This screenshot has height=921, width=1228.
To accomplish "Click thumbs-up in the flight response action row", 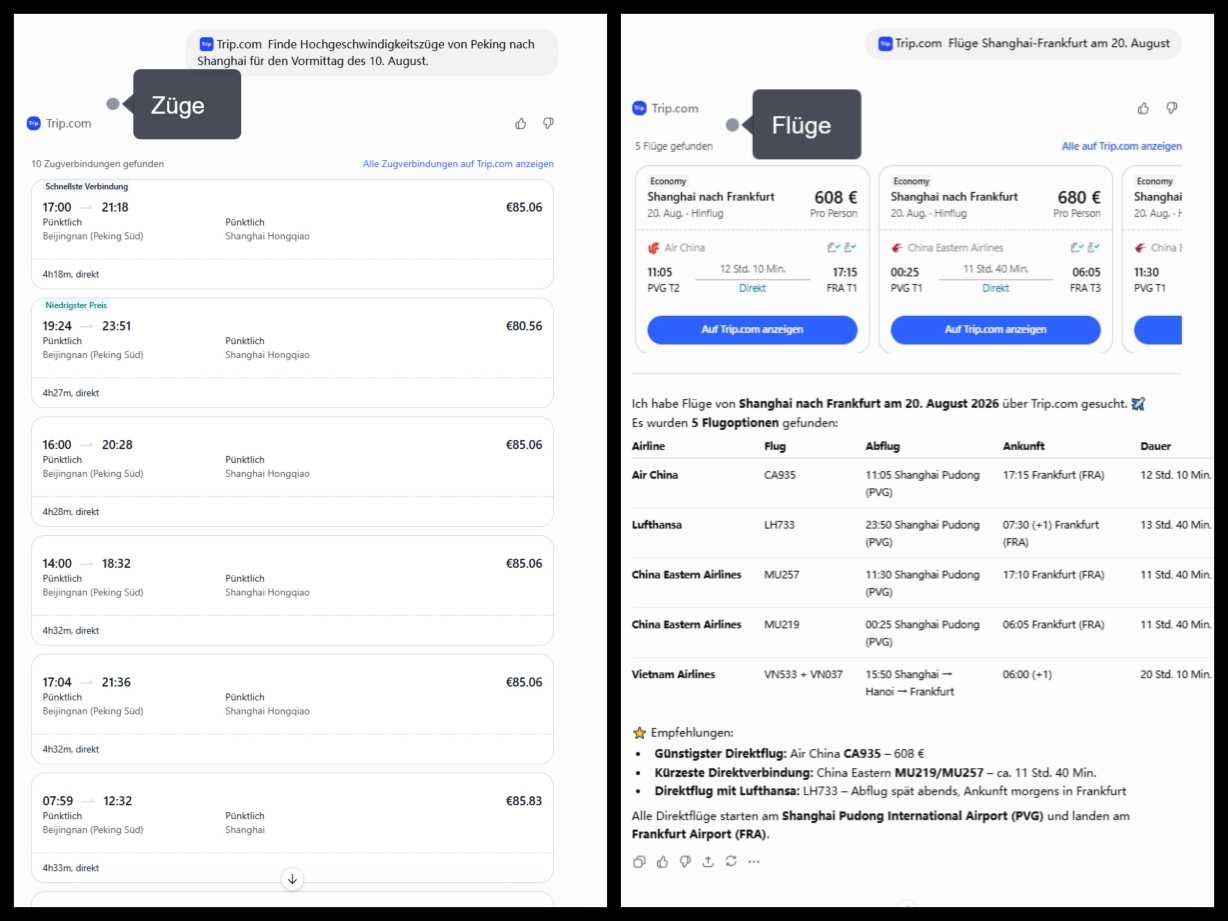I will click(662, 862).
